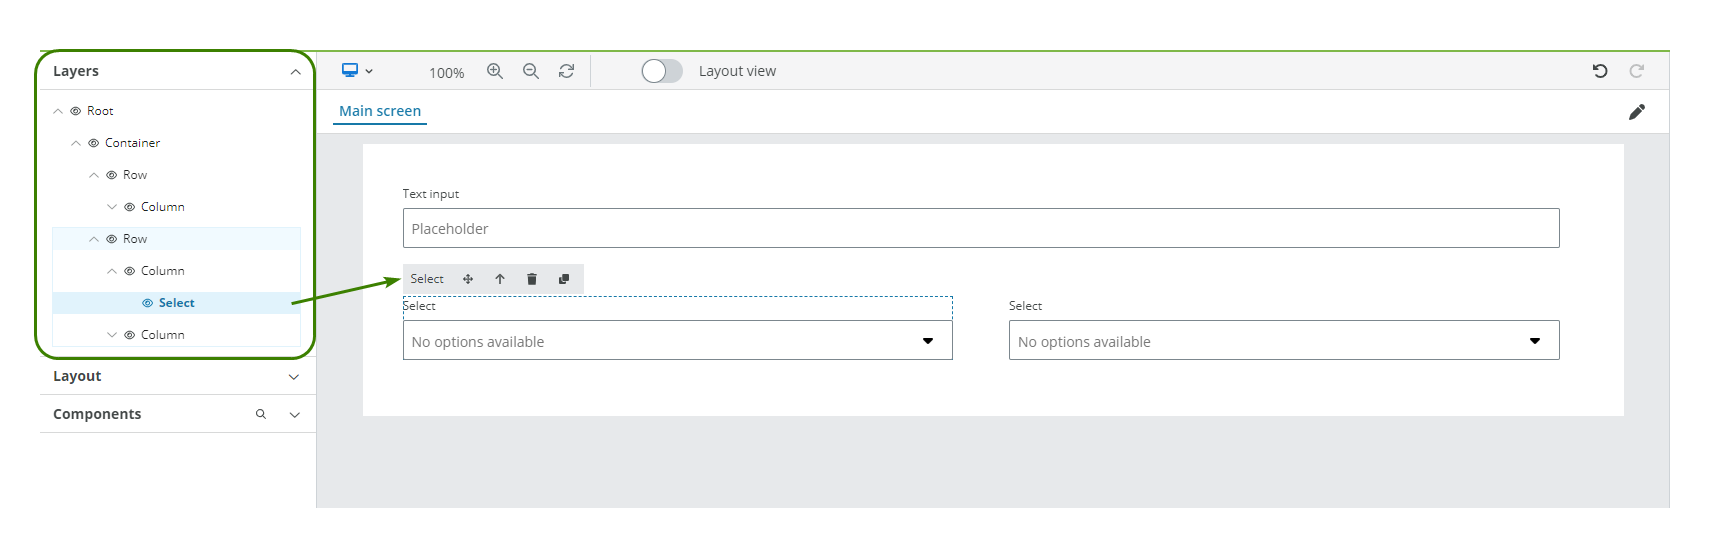1710x548 pixels.
Task: Click the zoom out magnifier icon
Action: pyautogui.click(x=531, y=71)
